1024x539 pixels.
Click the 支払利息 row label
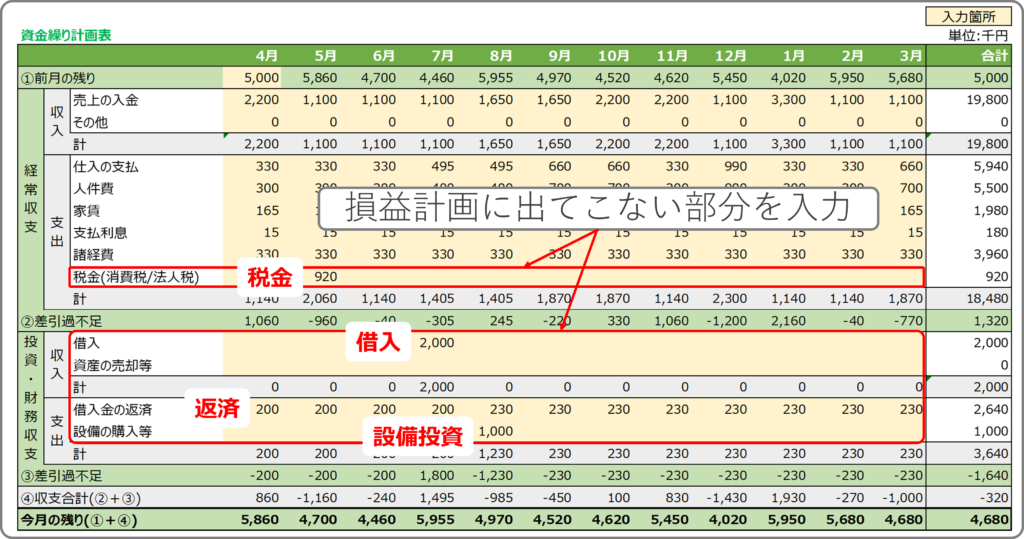tap(100, 233)
